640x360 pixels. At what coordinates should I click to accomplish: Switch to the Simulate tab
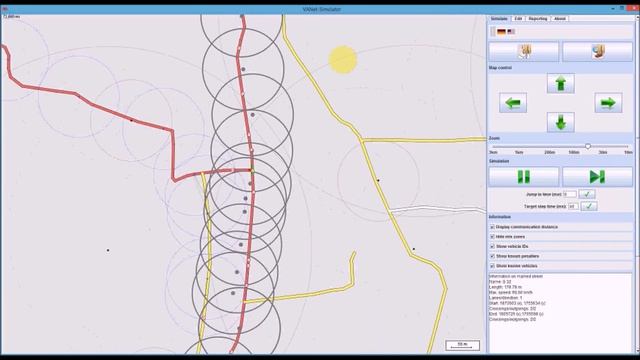tap(499, 19)
